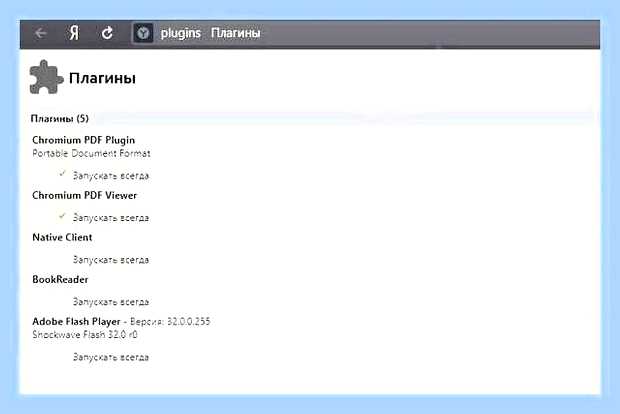The height and width of the screenshot is (414, 620).
Task: Toggle always run for Chromium PDF Plugin
Action: 62,174
